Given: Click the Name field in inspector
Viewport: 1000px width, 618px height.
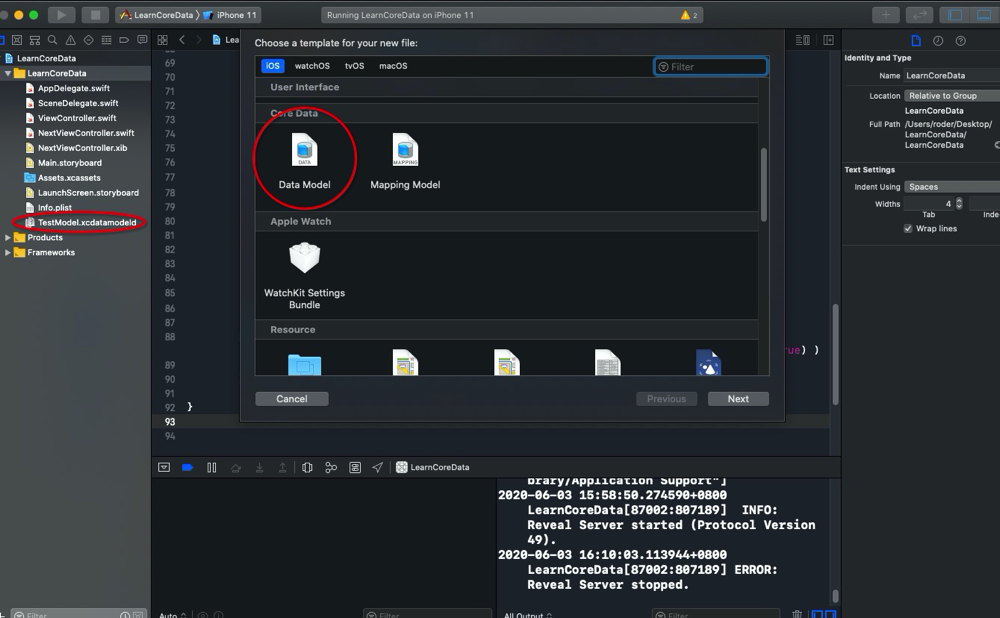Looking at the screenshot, I should click(952, 75).
